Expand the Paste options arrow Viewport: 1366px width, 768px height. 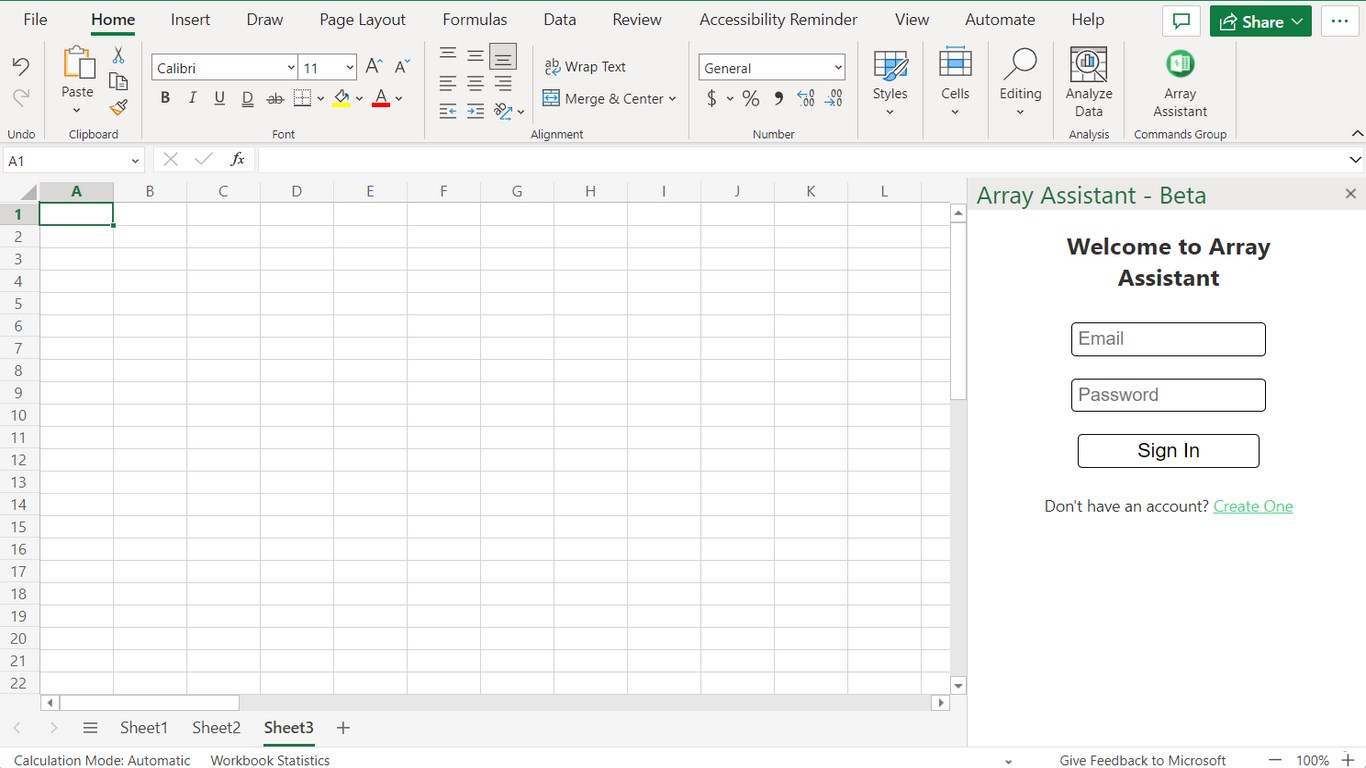pos(77,111)
